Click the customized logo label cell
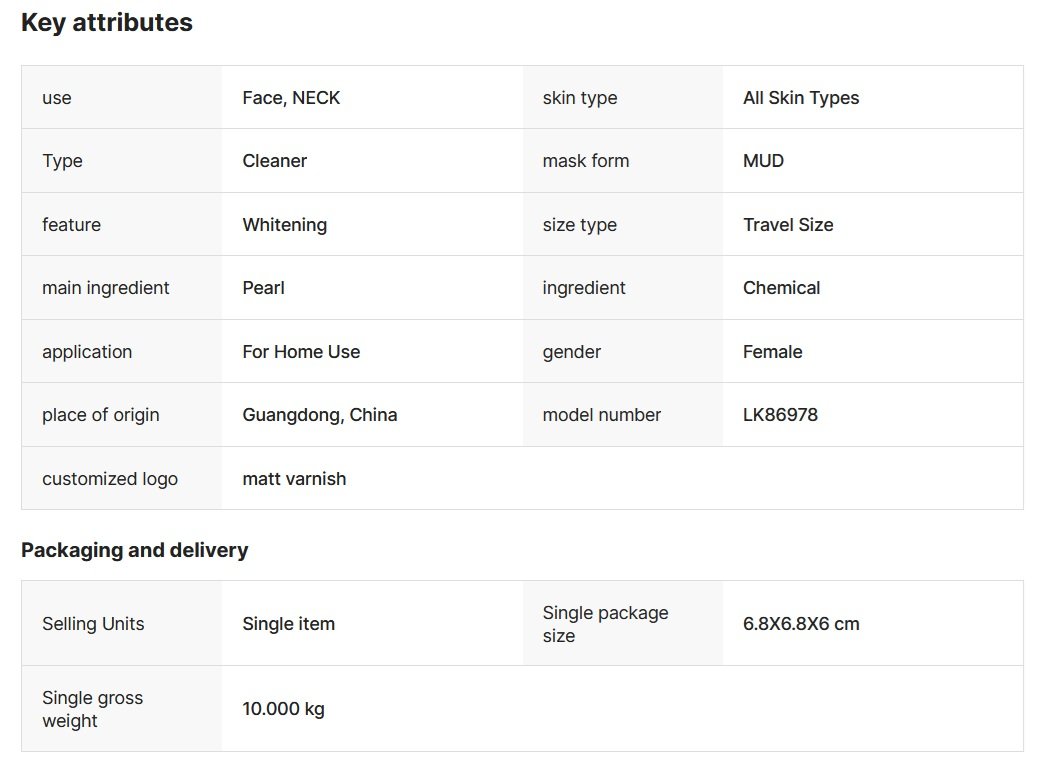 [x=110, y=479]
